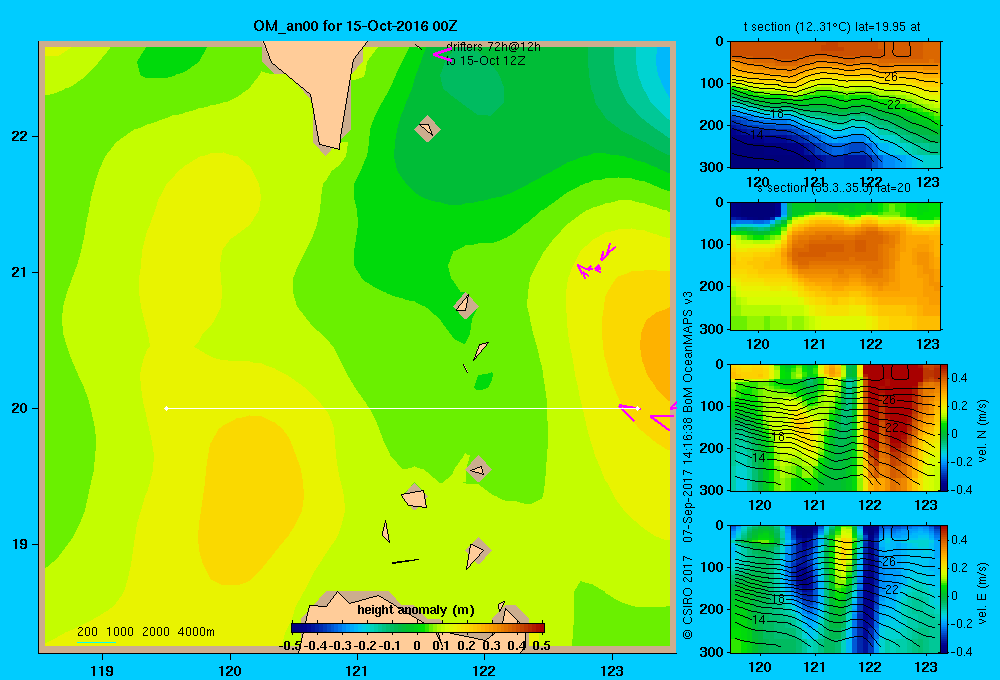Screen dimensions: 1000x680
Task: Click the "vel. E (m/s)" axis label
Action: click(983, 593)
